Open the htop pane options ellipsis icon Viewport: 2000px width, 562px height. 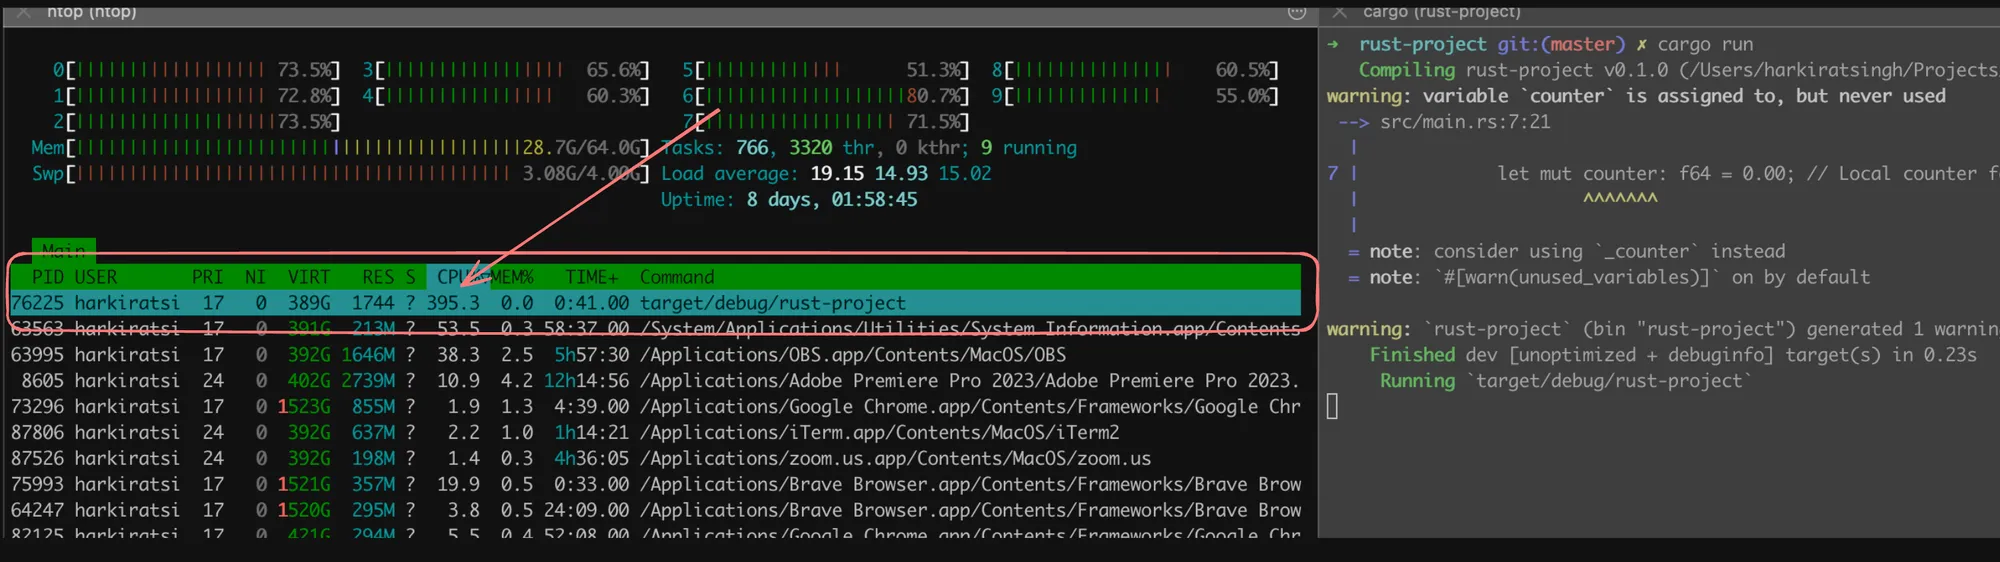tap(1296, 12)
